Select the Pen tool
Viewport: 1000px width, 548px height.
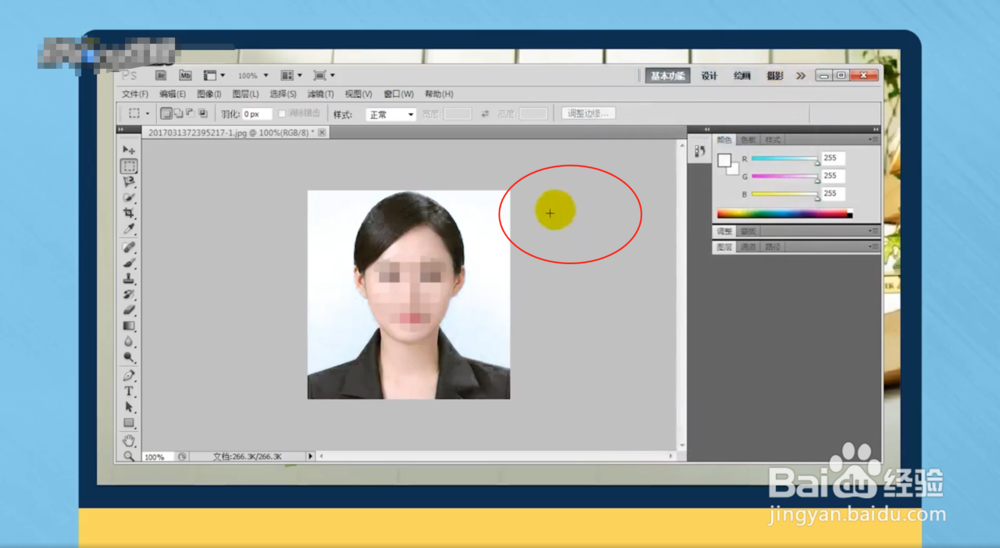(129, 376)
